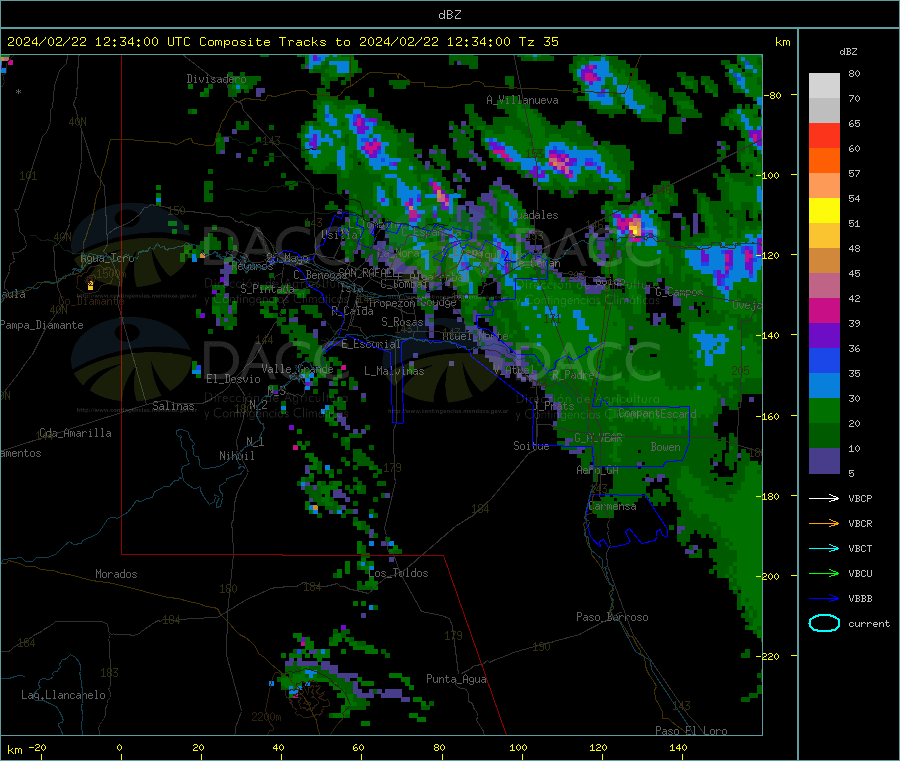Click the Carmensa map label
The image size is (900, 761).
point(612,506)
